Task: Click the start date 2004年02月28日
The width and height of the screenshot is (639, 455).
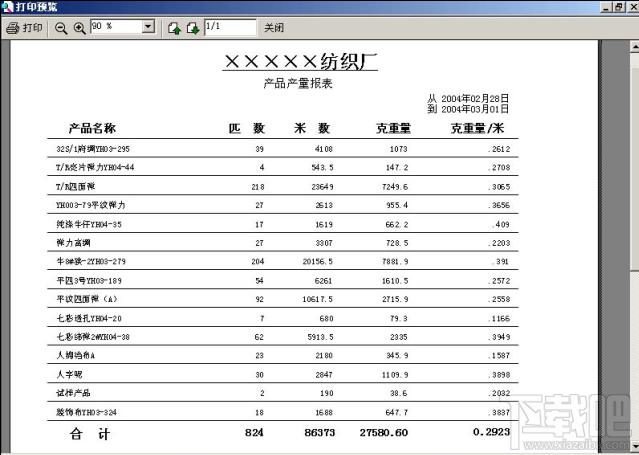Action: coord(475,98)
